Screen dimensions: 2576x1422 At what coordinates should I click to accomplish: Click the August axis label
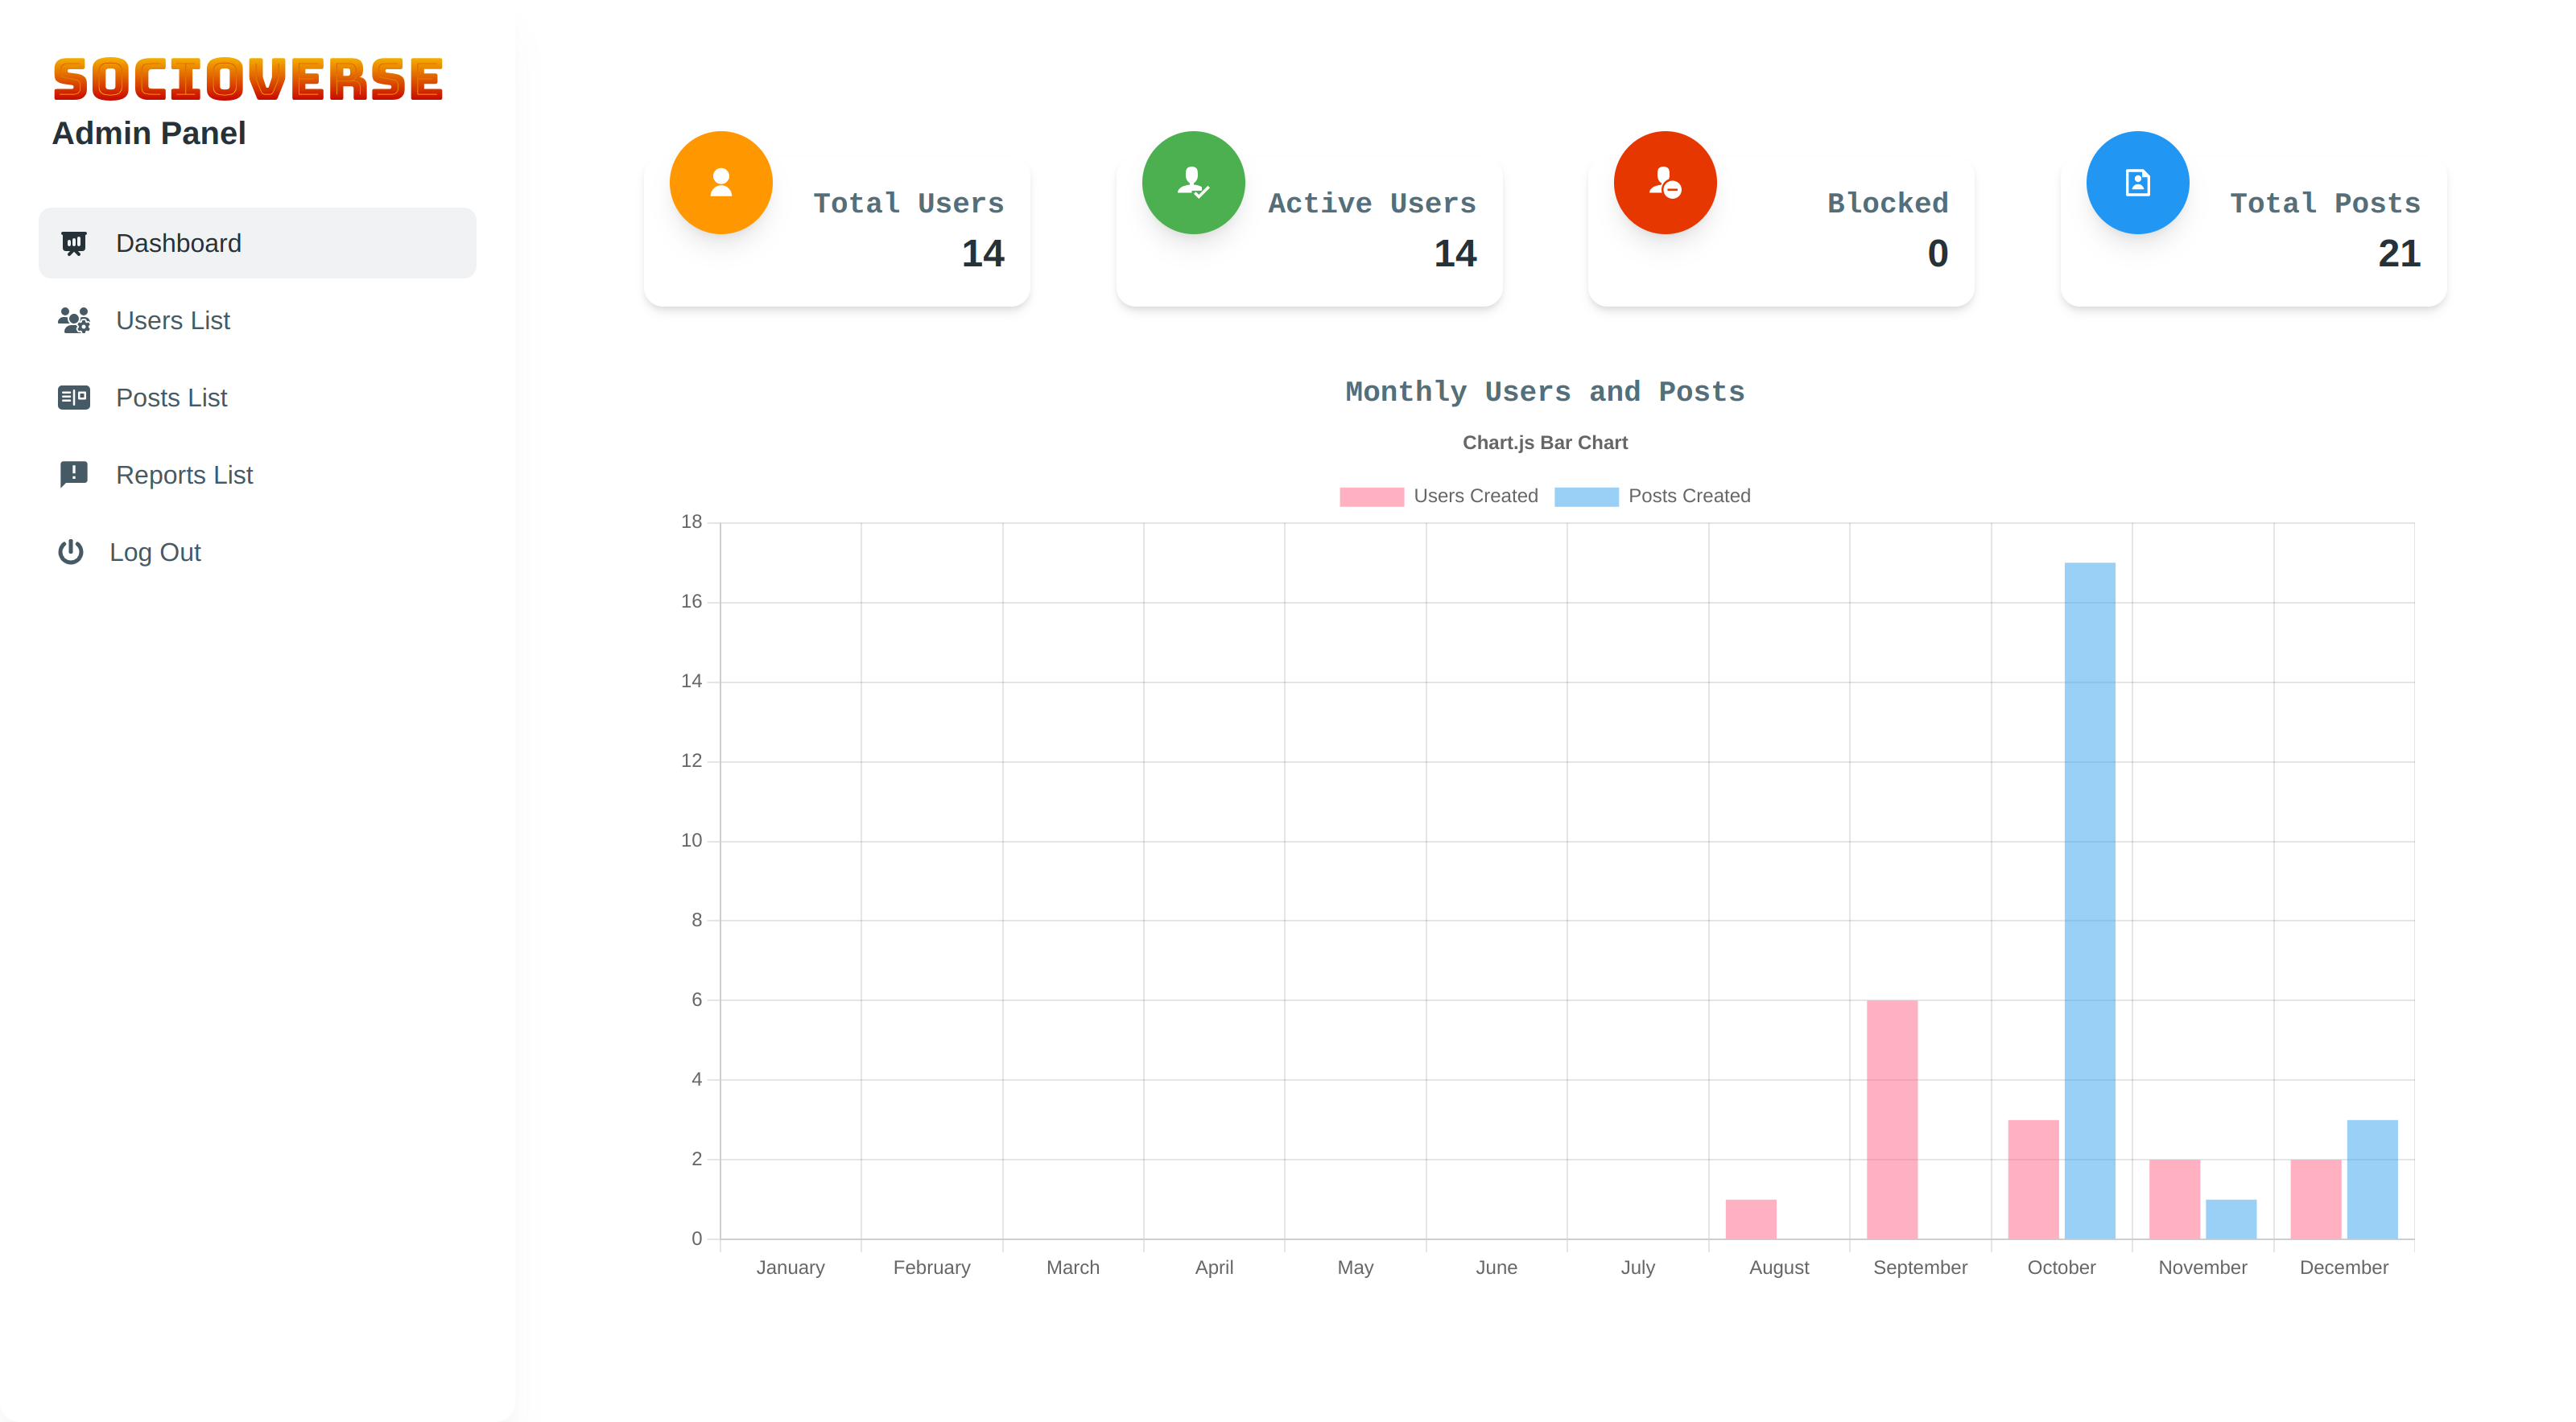[x=1779, y=1267]
